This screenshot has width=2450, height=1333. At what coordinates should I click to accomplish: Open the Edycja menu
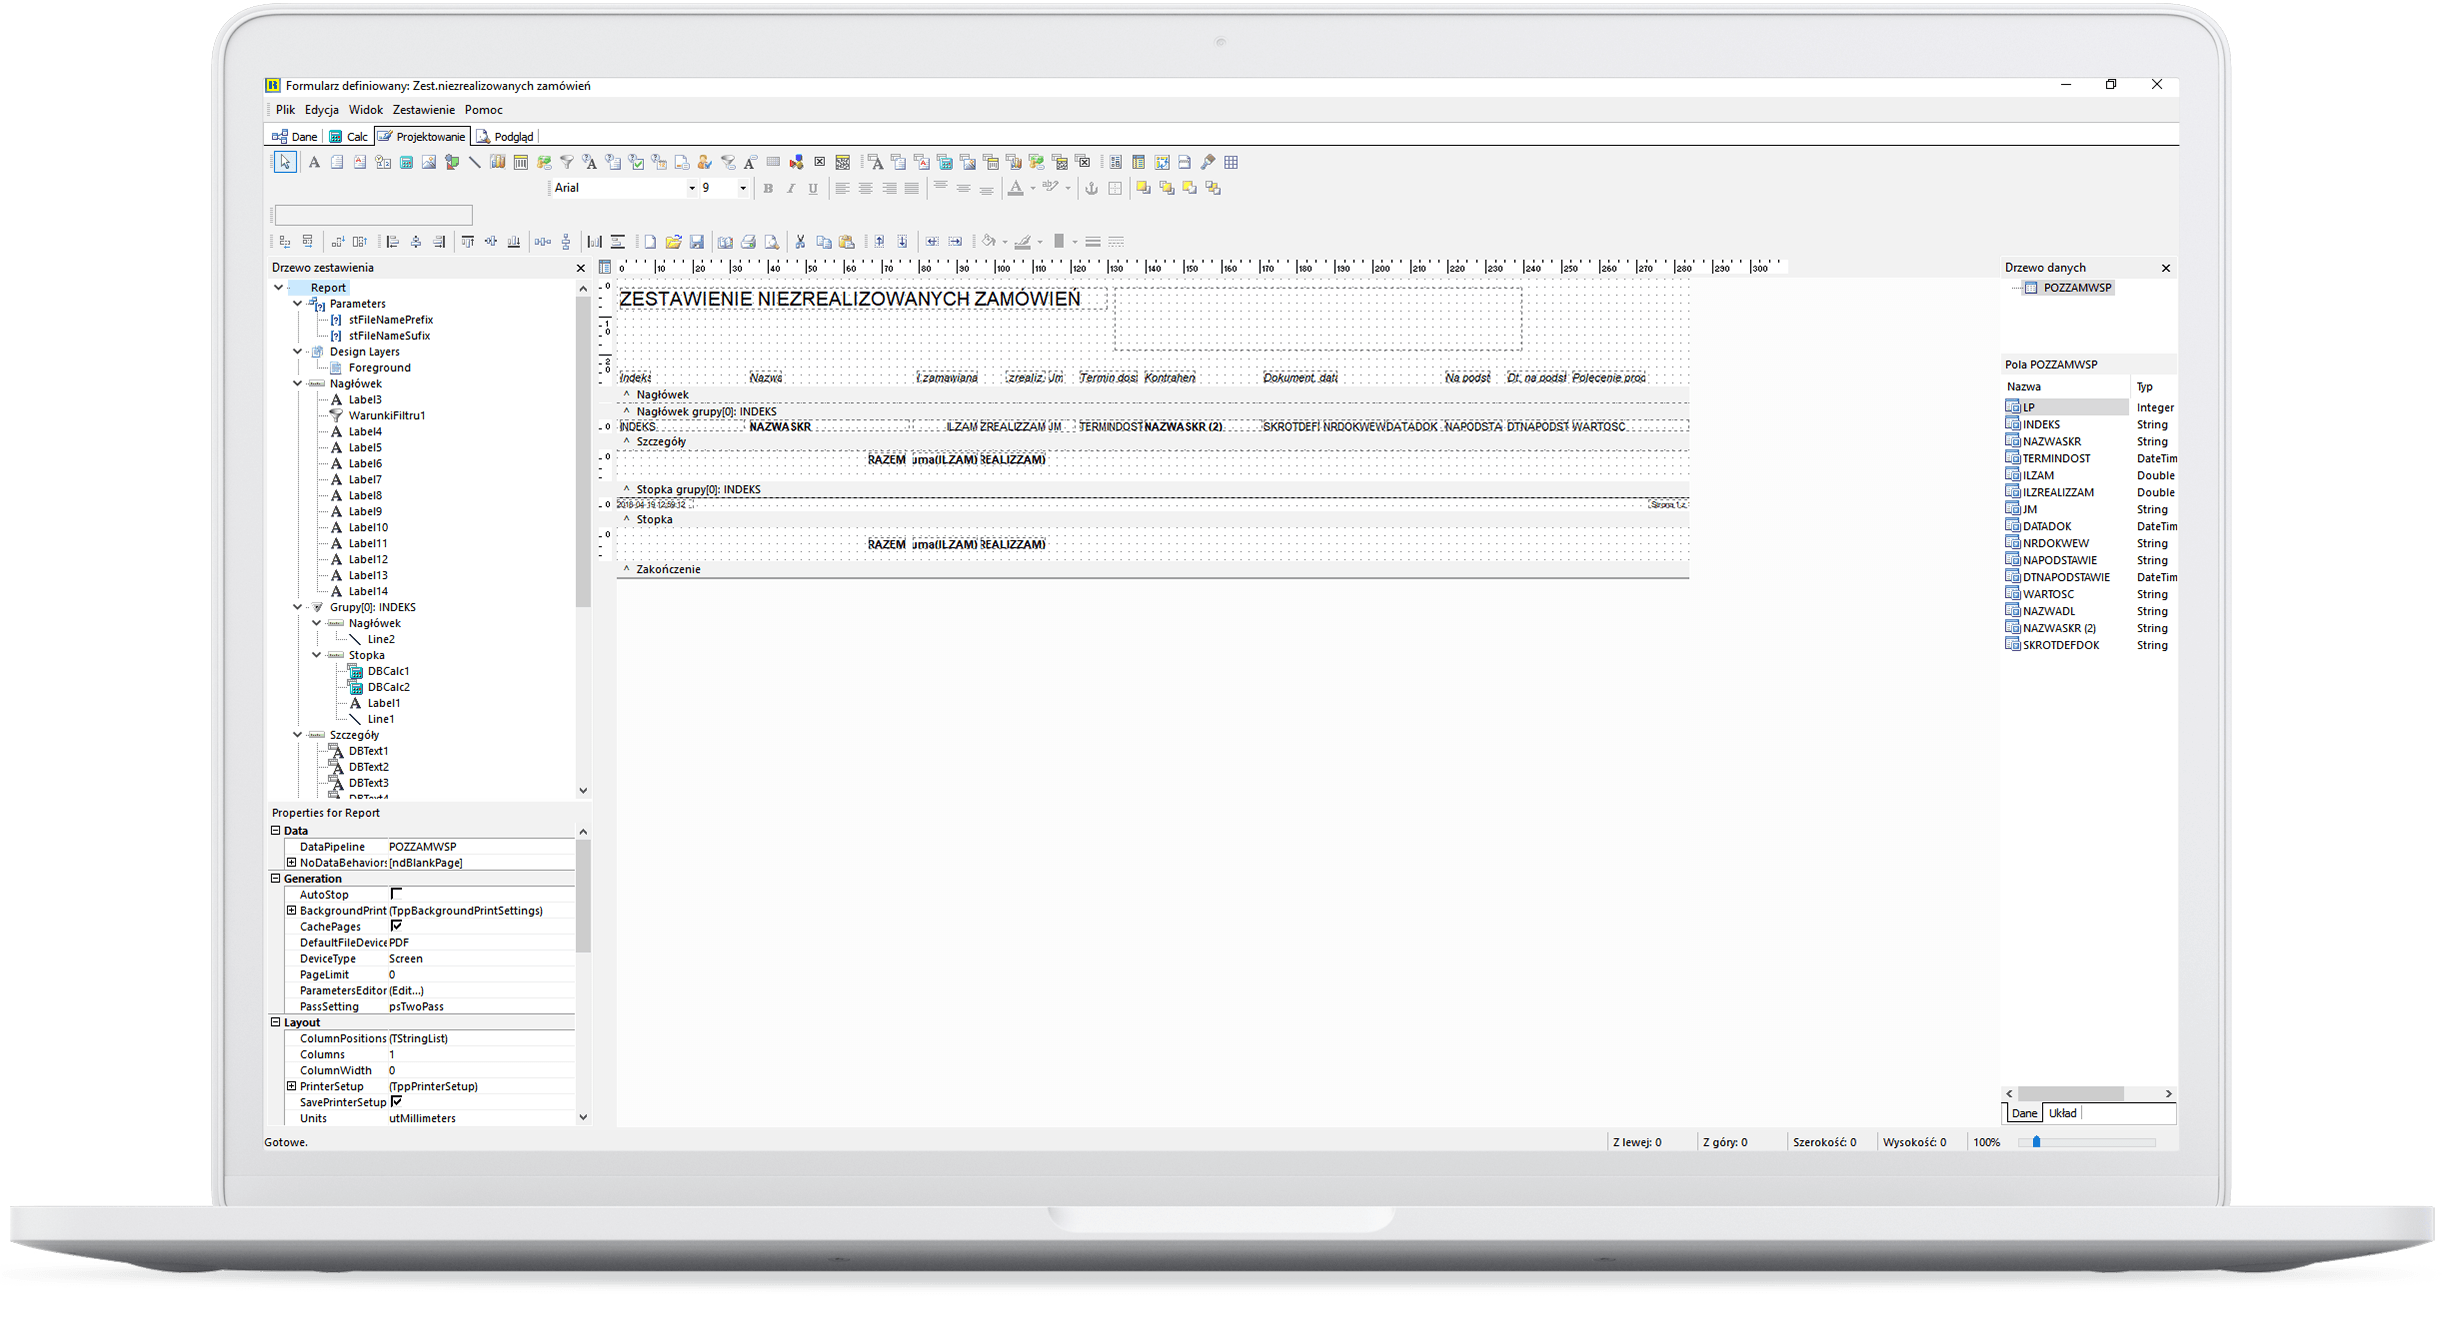(322, 110)
